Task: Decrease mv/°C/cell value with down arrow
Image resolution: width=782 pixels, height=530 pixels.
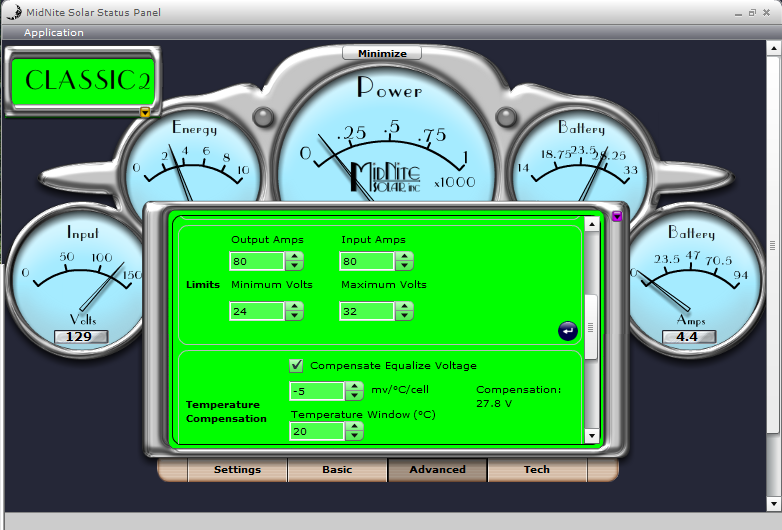Action: 354,395
